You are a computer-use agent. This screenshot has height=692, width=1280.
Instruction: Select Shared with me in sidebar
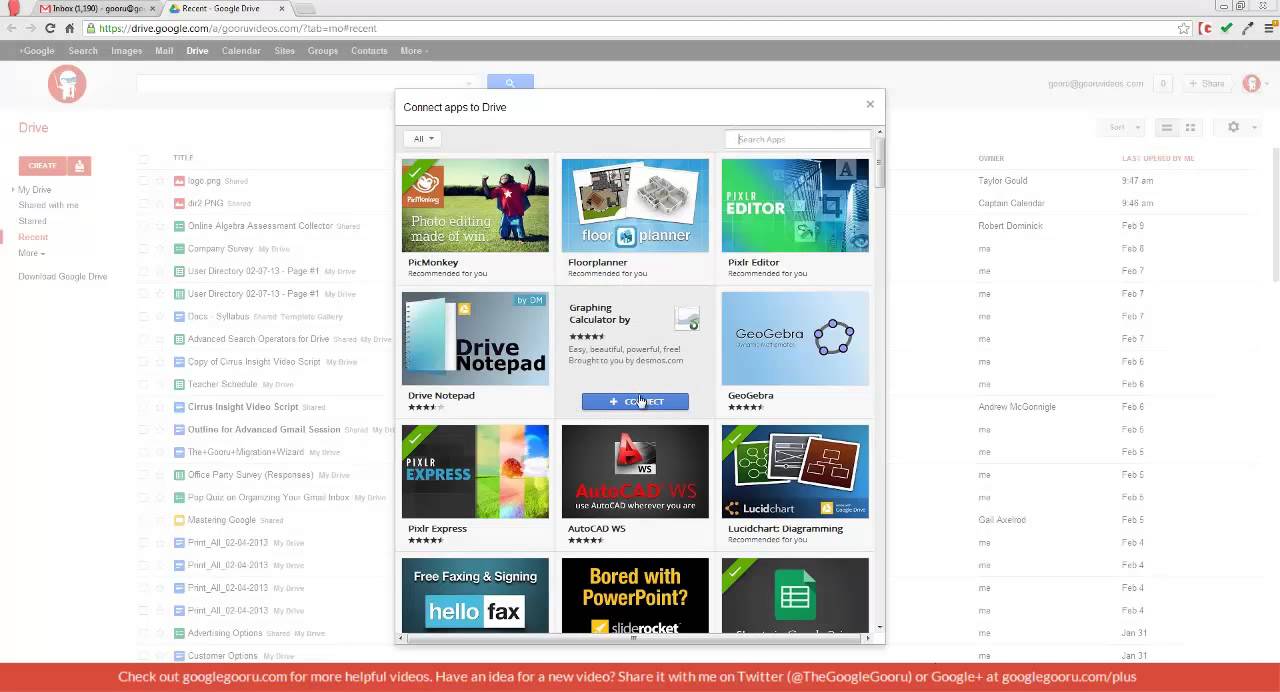pyautogui.click(x=48, y=205)
